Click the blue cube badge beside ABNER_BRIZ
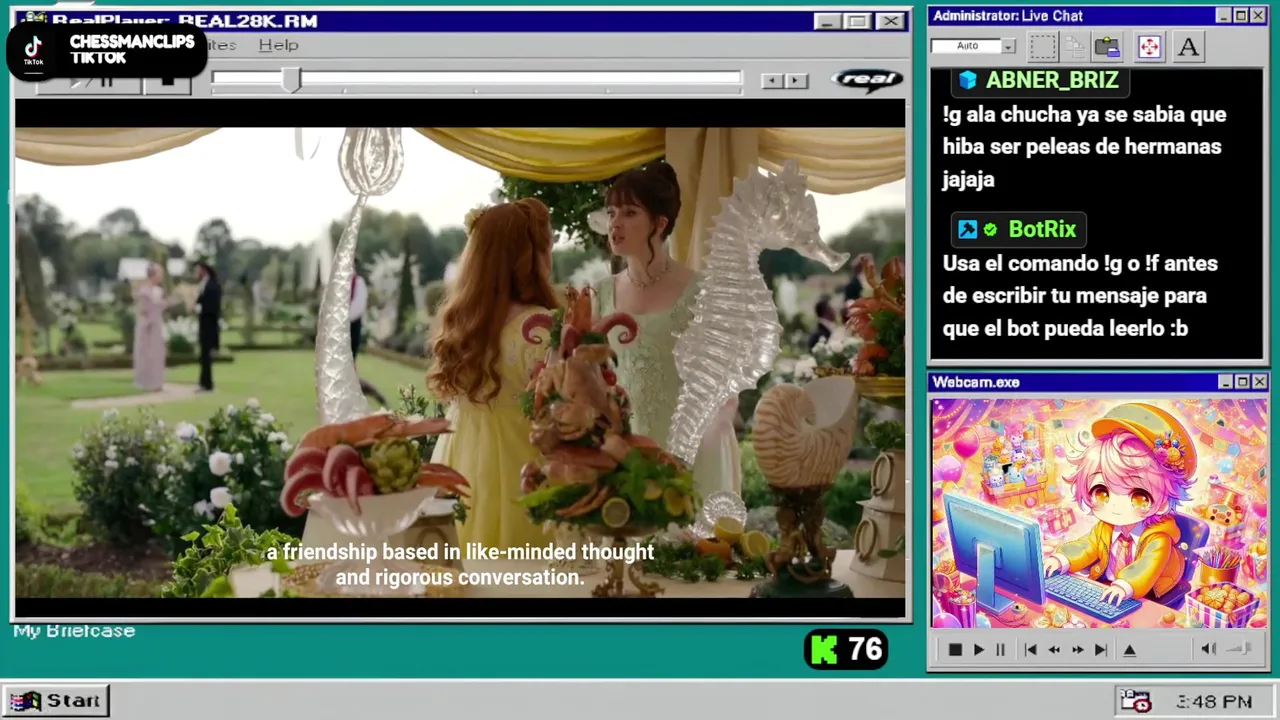The height and width of the screenshot is (720, 1280). pyautogui.click(x=967, y=80)
